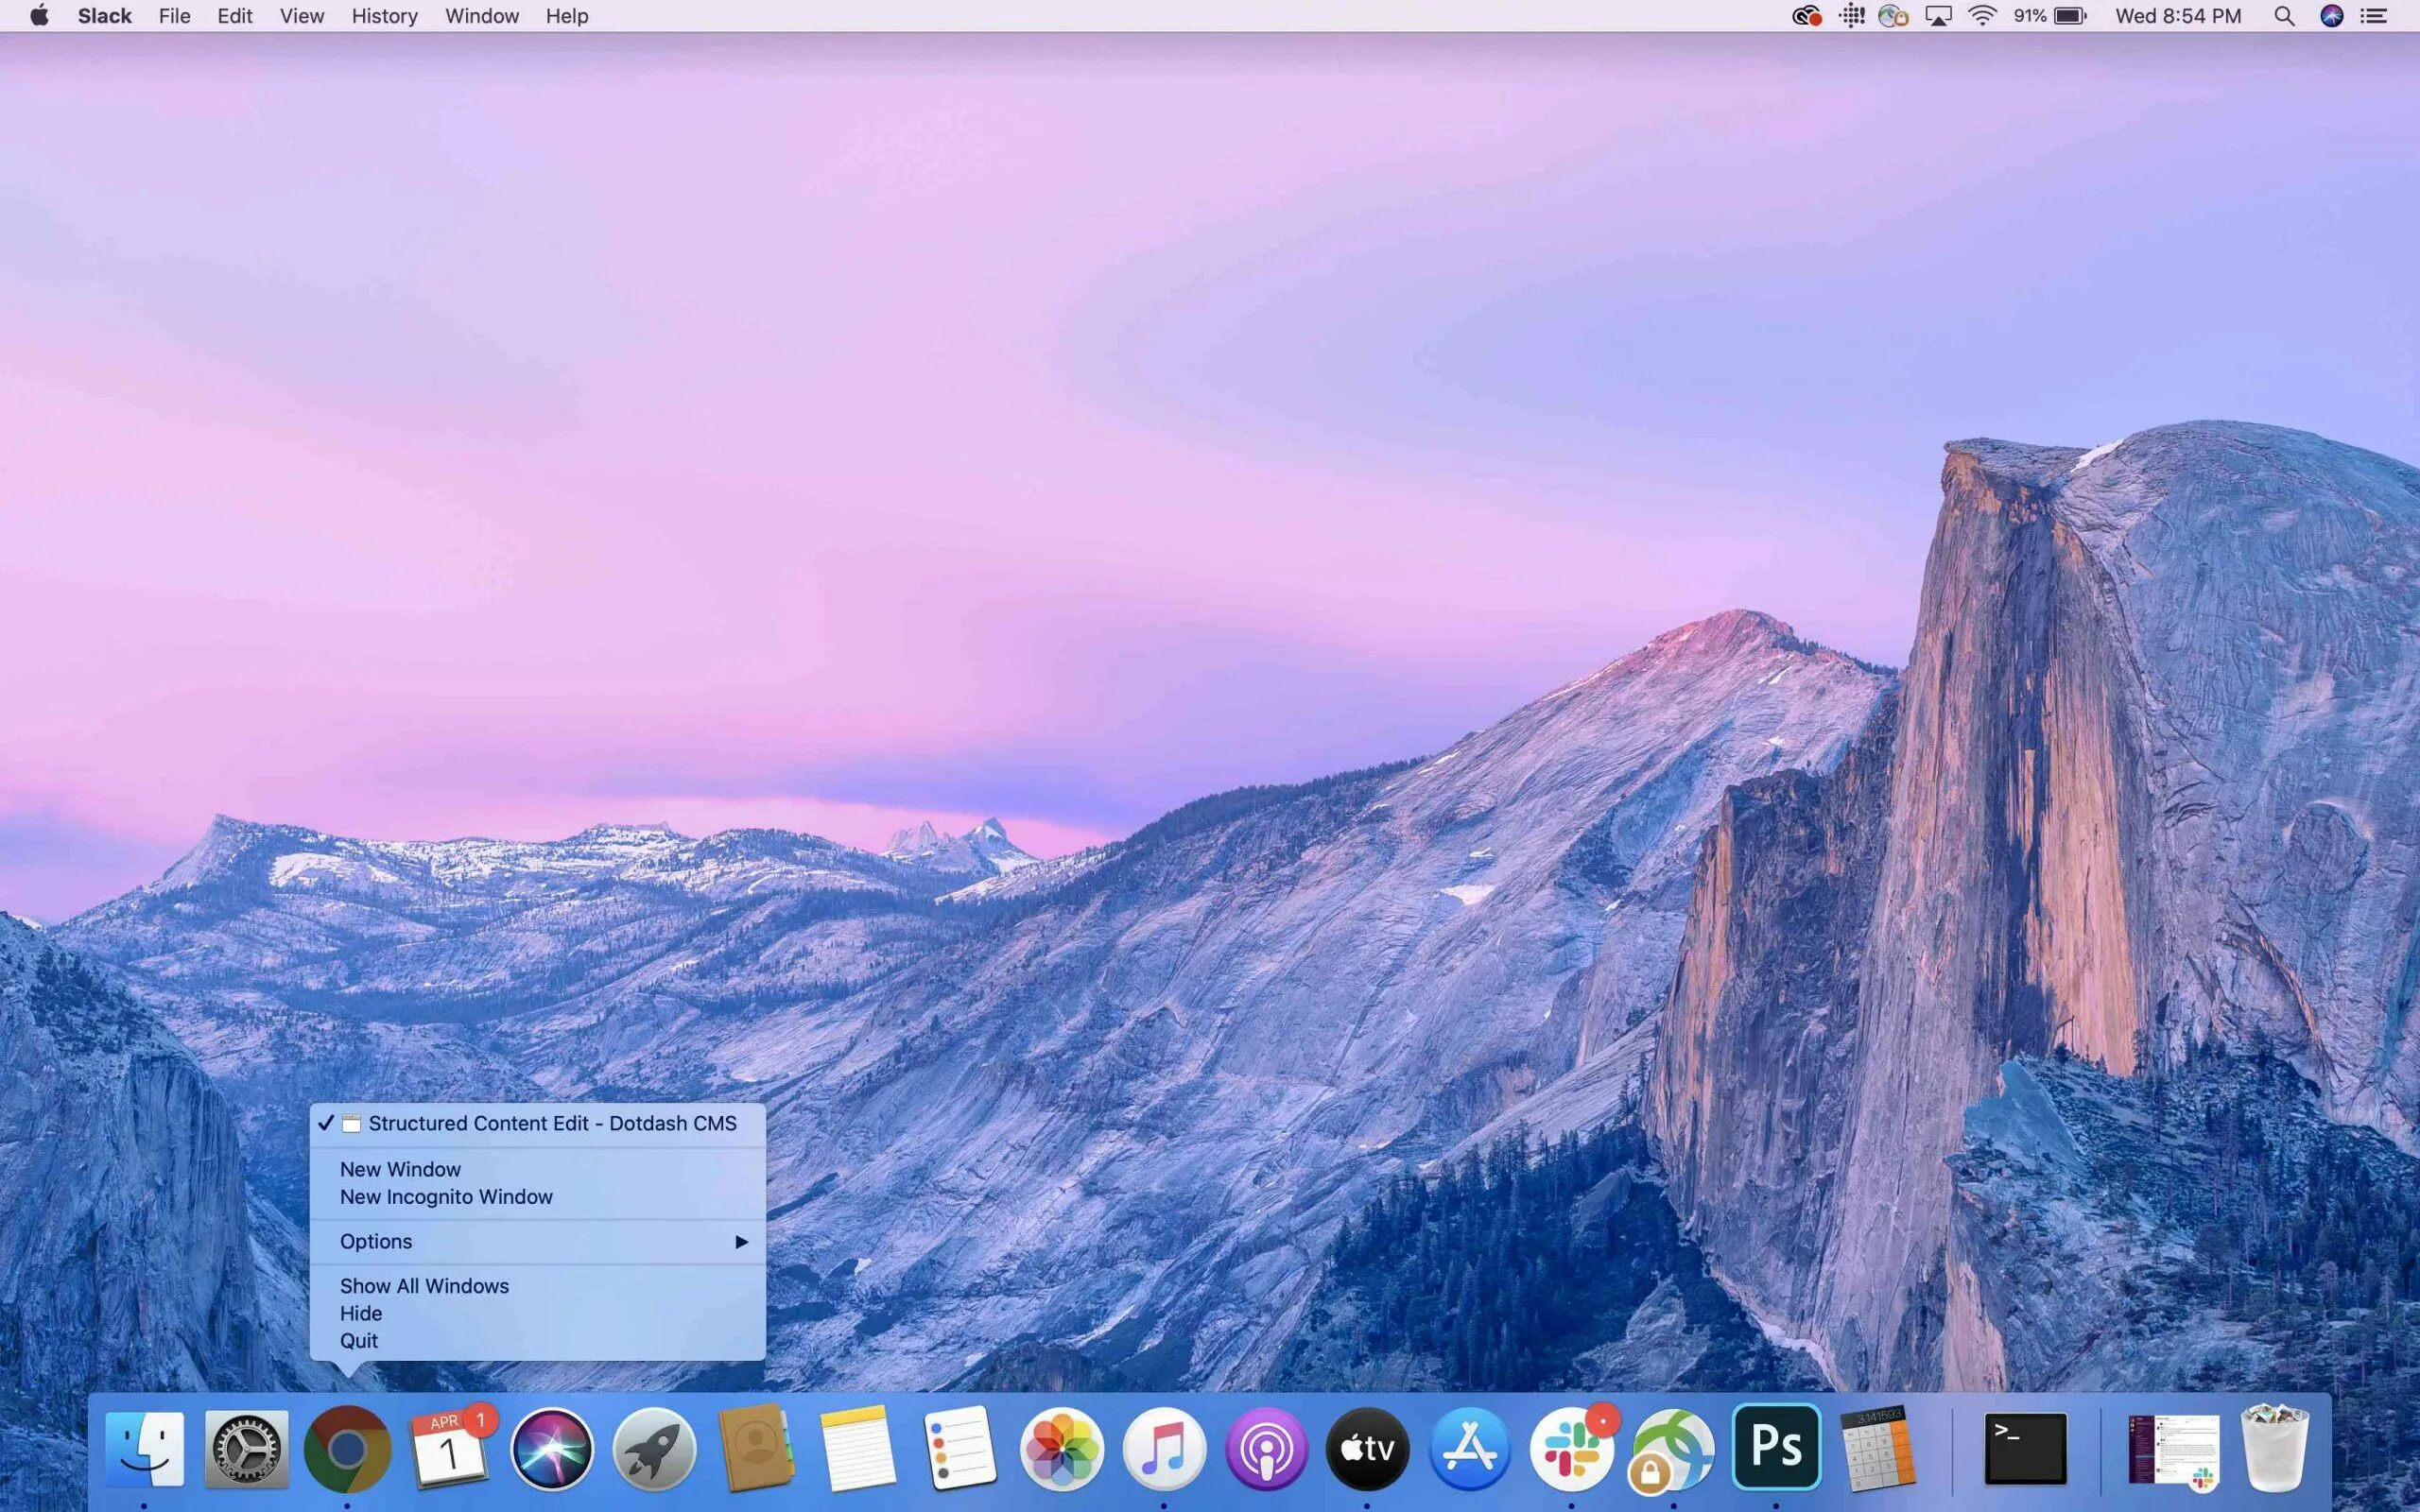Image resolution: width=2420 pixels, height=1512 pixels.
Task: Open Spotlight search in menu bar
Action: pos(2284,16)
